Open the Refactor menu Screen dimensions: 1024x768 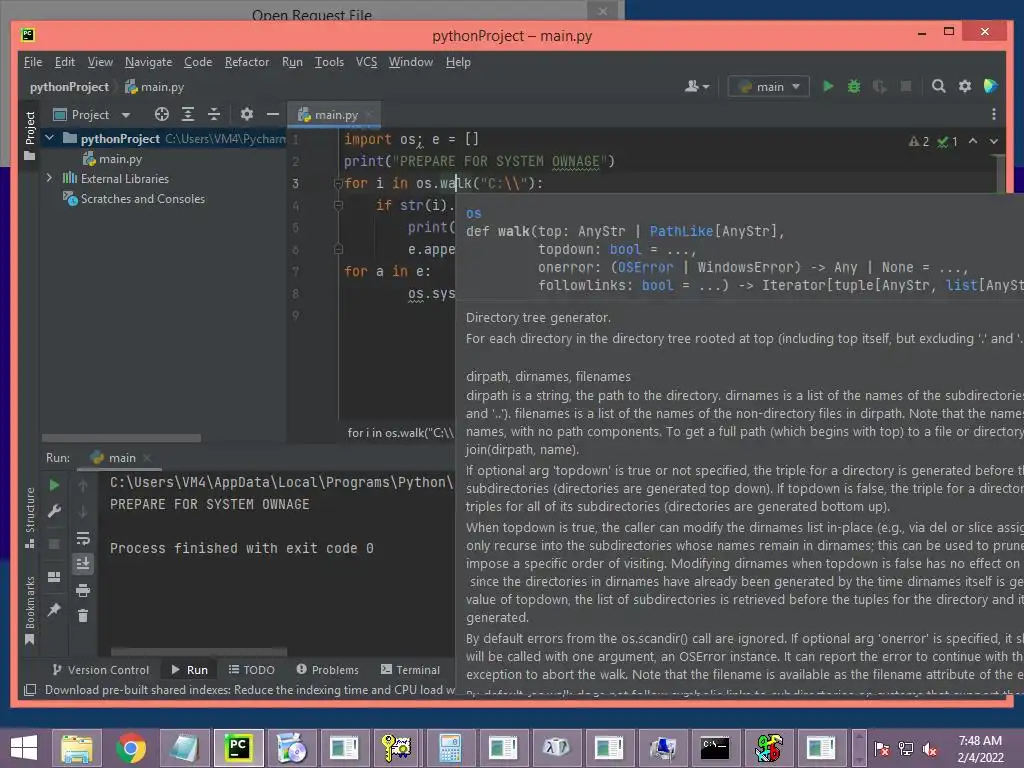pos(247,62)
